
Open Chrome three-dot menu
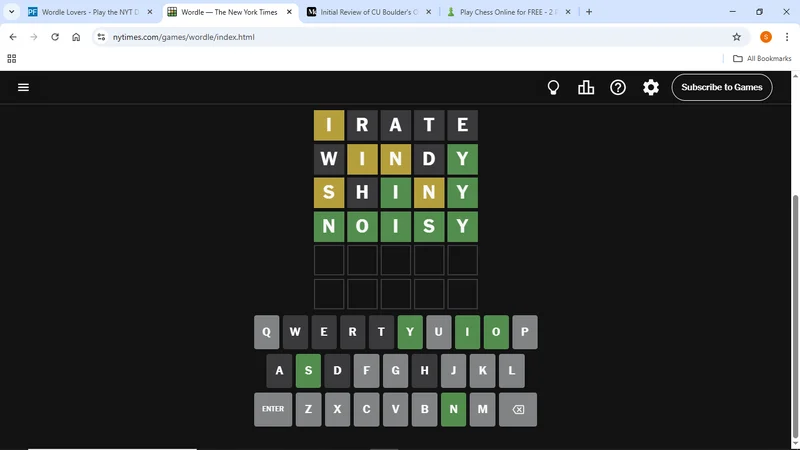tap(787, 37)
